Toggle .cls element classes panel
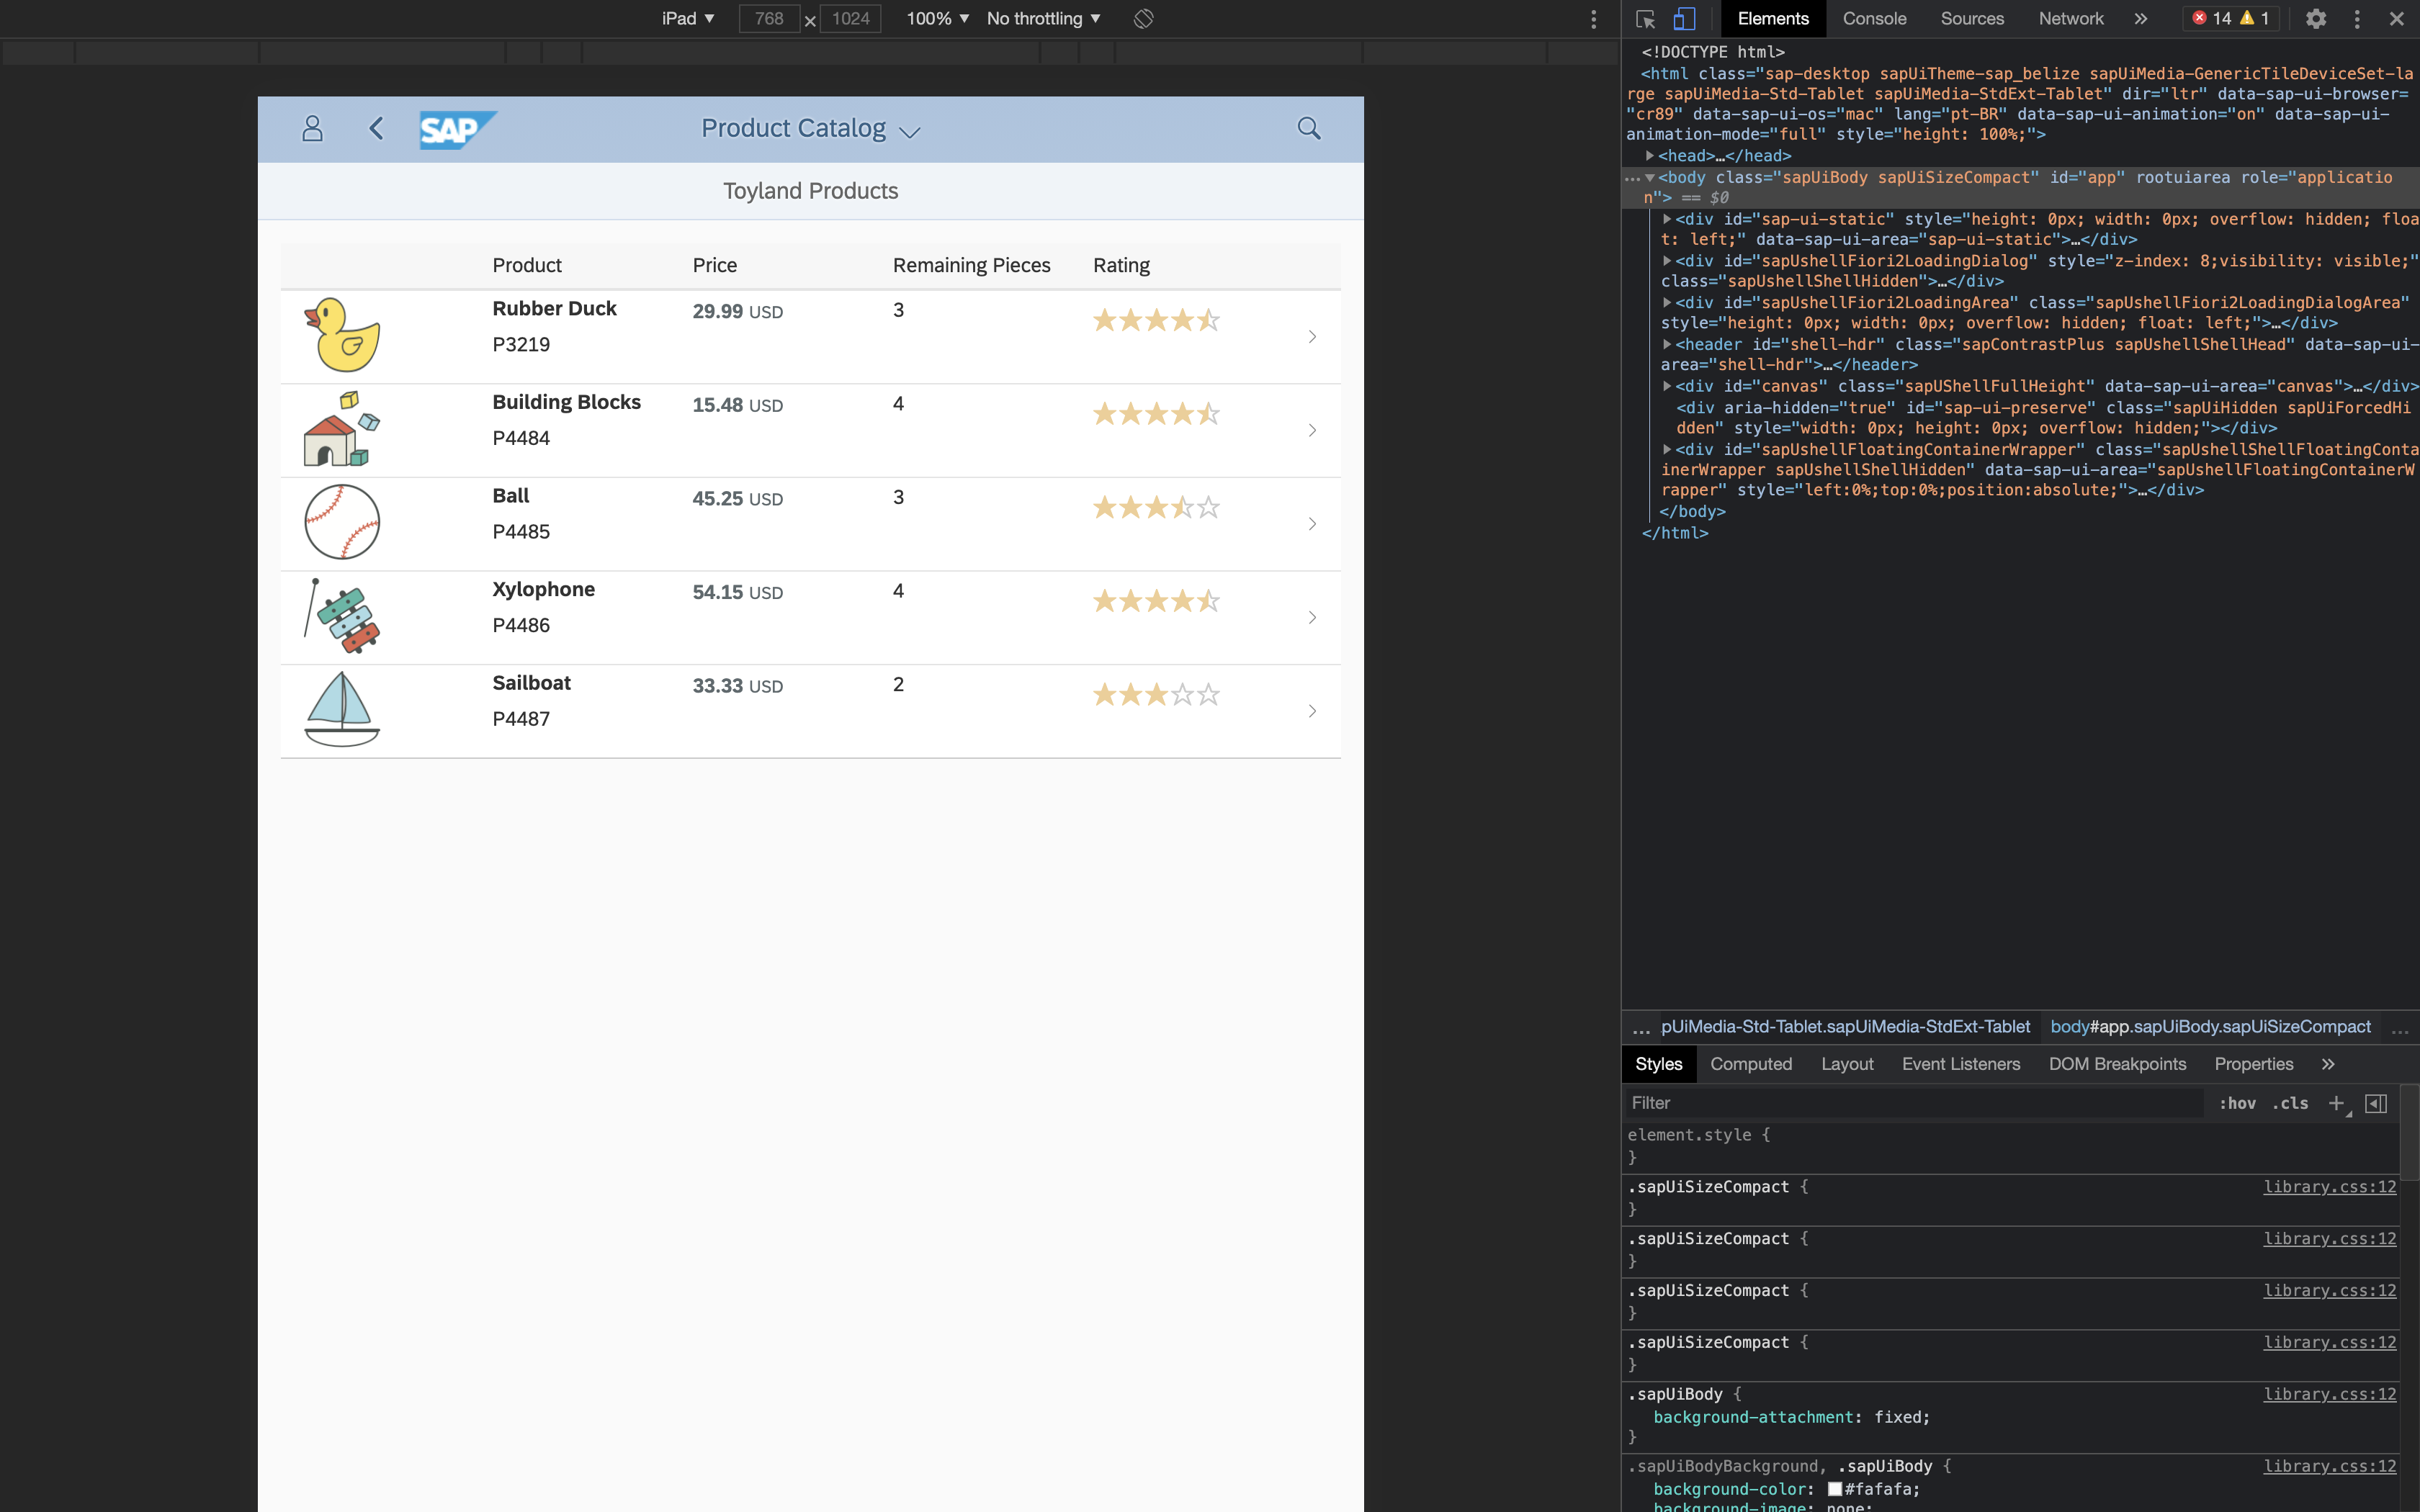Viewport: 2420px width, 1512px height. click(x=2290, y=1103)
